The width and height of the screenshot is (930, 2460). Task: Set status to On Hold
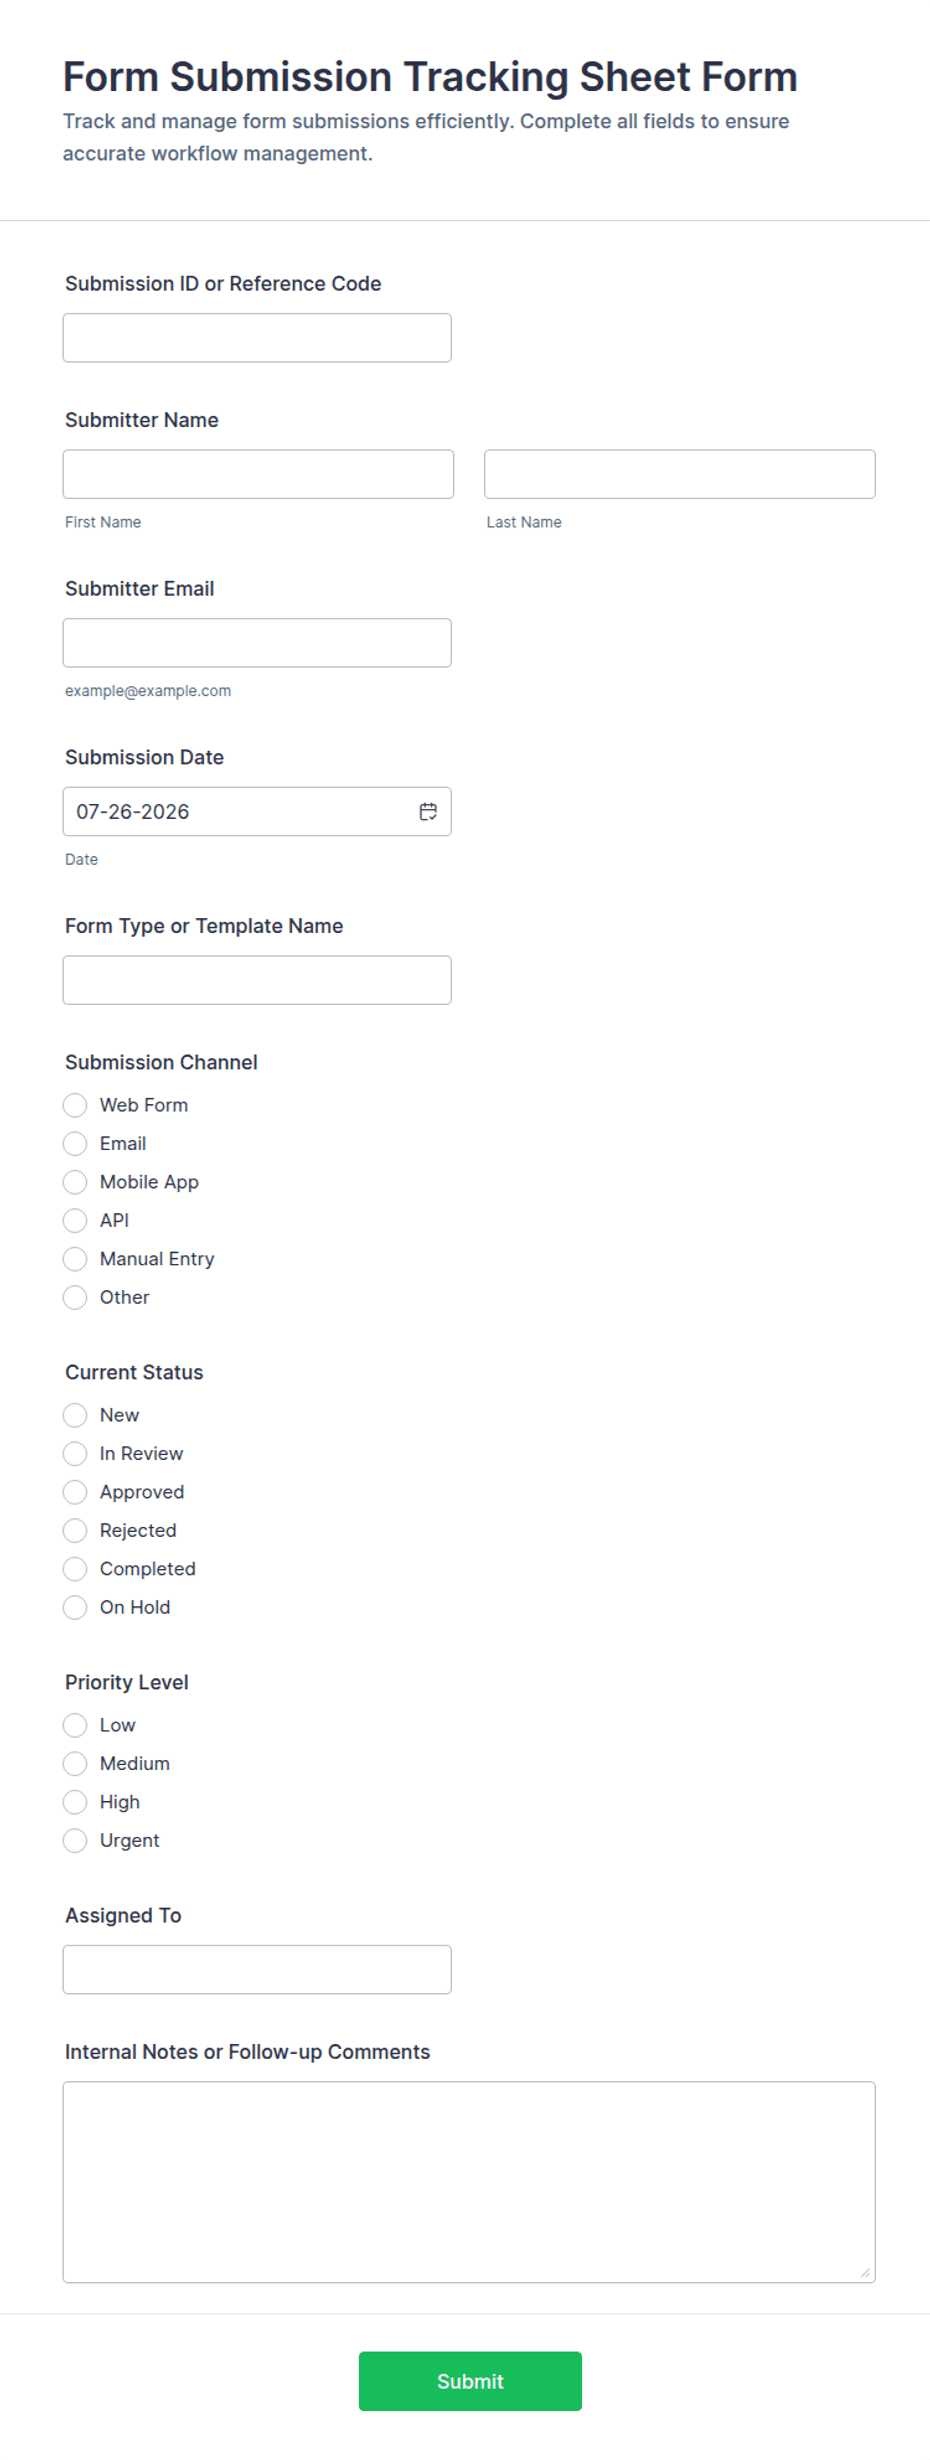[x=75, y=1607]
